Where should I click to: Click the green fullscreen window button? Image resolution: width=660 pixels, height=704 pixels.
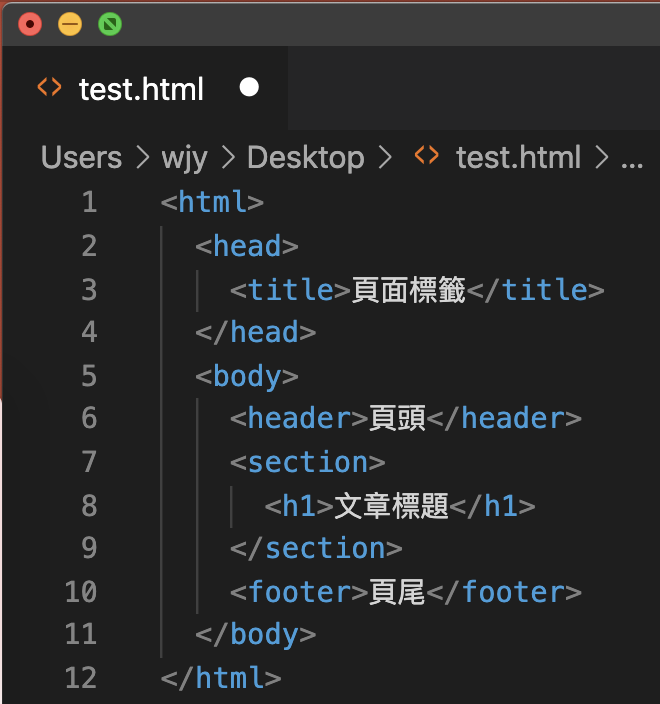tap(110, 24)
